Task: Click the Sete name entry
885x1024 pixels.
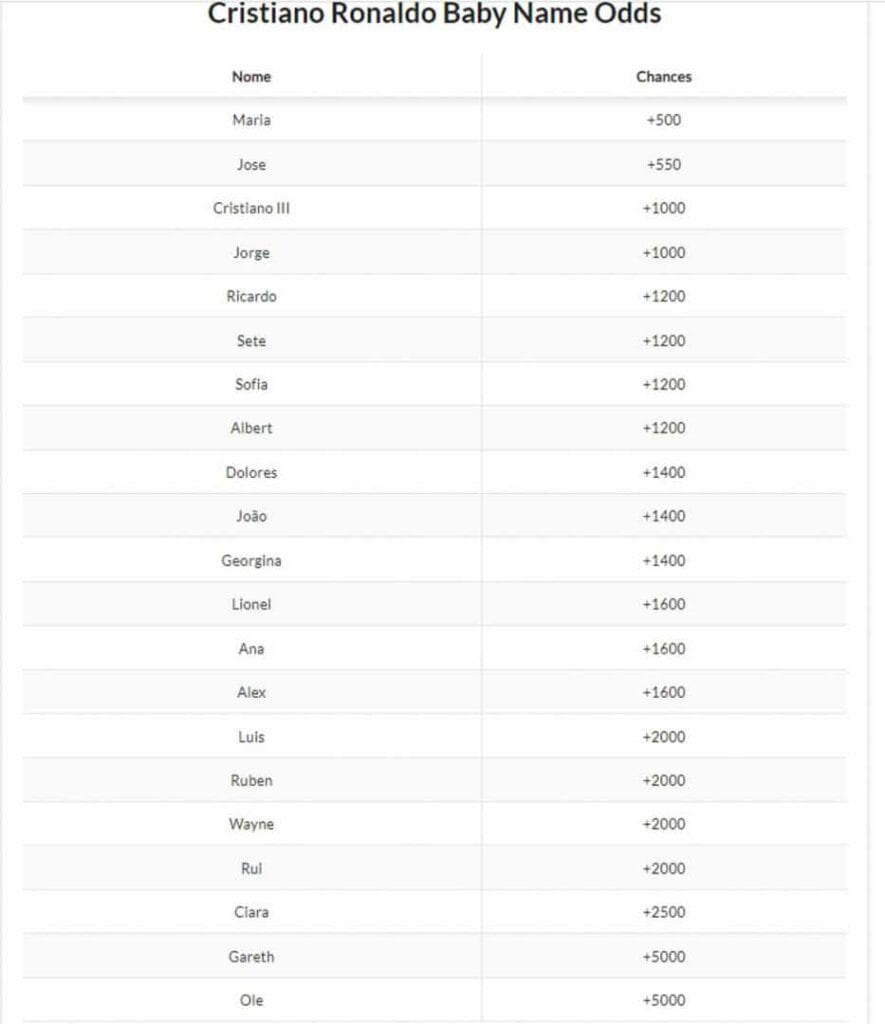Action: tap(251, 340)
